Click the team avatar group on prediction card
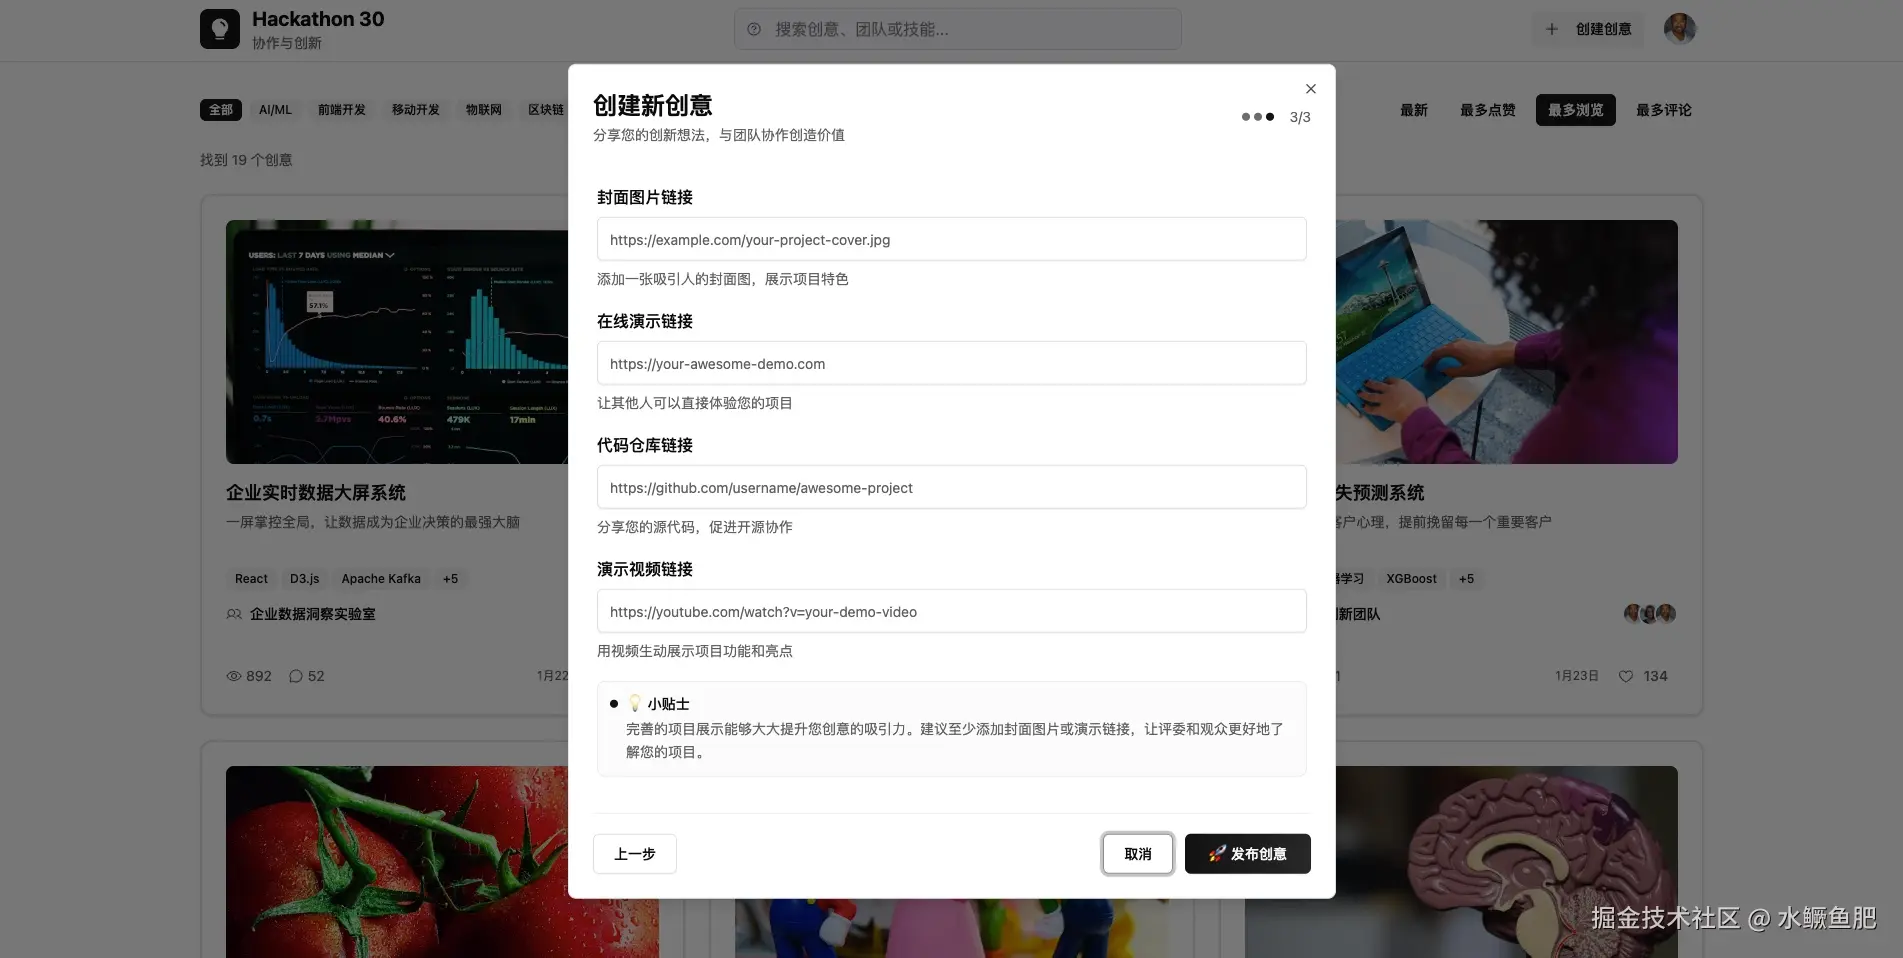Viewport: 1903px width, 958px height. 1647,613
